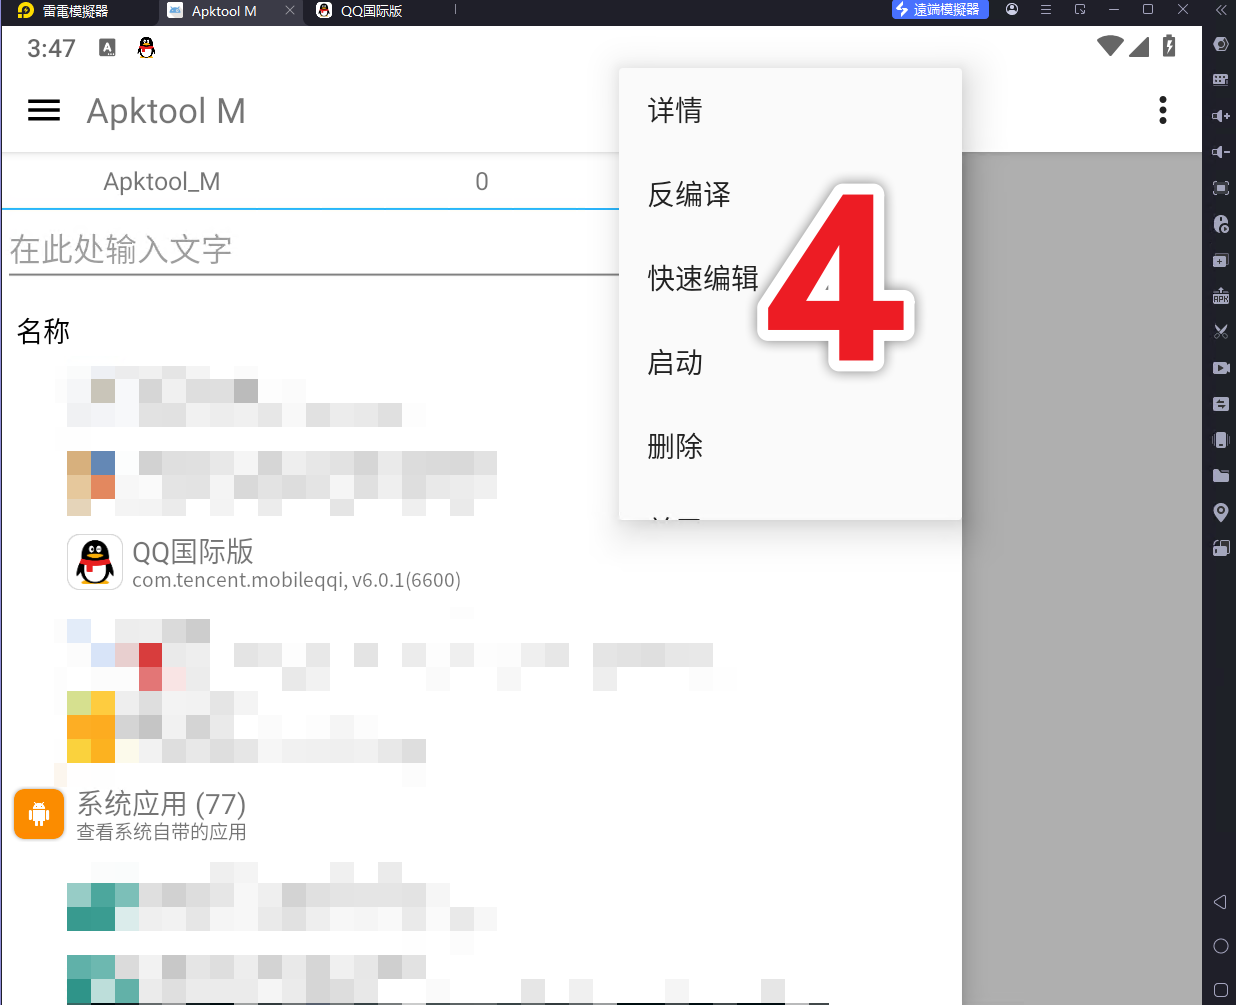This screenshot has height=1005, width=1236.
Task: Open keyboard mapping in sidebar
Action: [1220, 80]
